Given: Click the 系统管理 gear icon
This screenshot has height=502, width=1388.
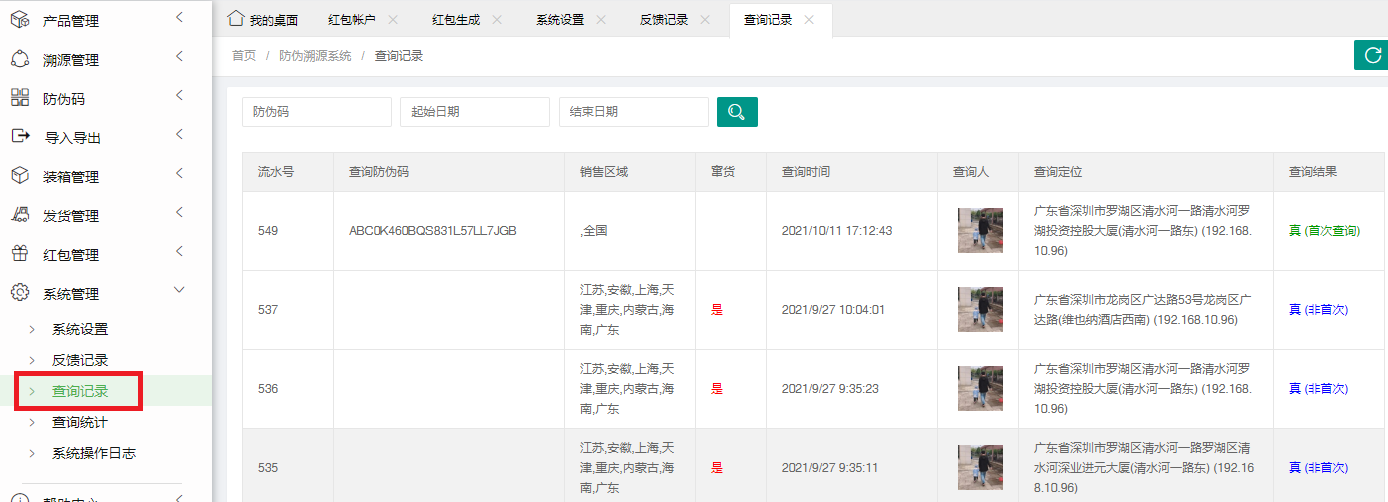Looking at the screenshot, I should click(20, 293).
